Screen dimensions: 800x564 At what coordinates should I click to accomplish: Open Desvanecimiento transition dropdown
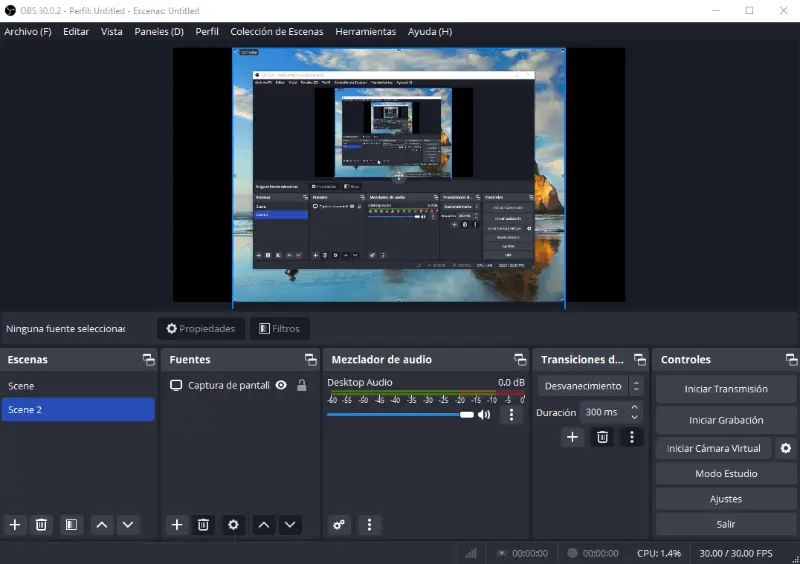pos(590,386)
